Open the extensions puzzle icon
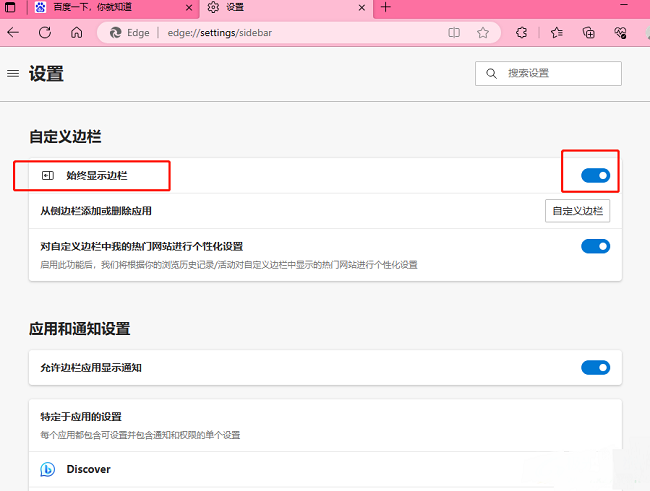 521,32
